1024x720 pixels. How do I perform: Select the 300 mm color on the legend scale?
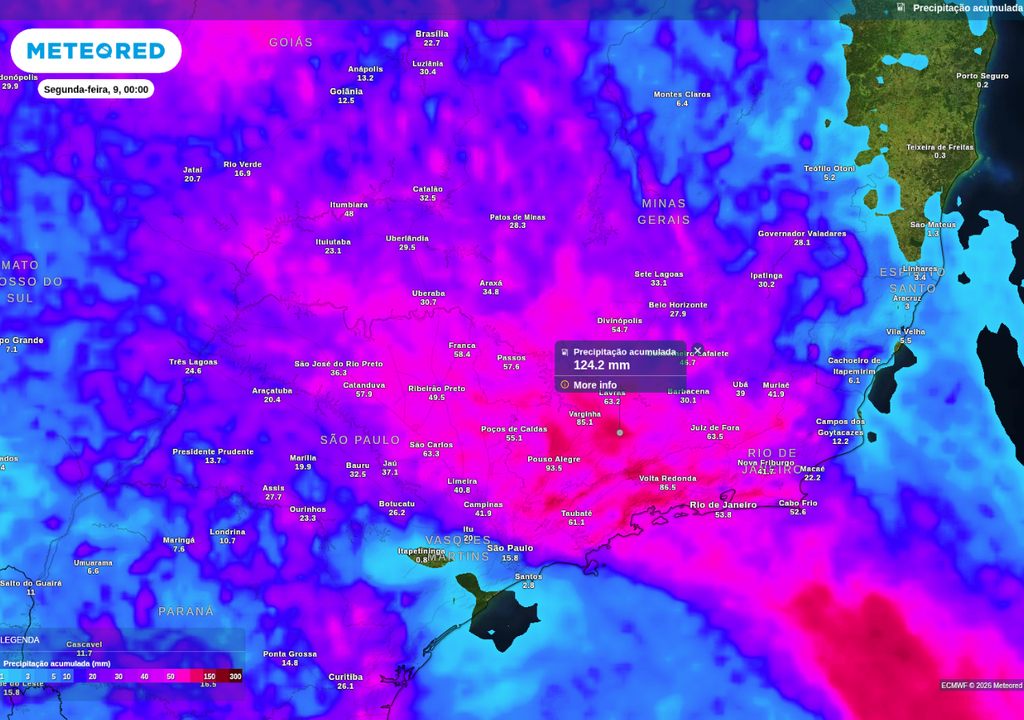[x=233, y=676]
